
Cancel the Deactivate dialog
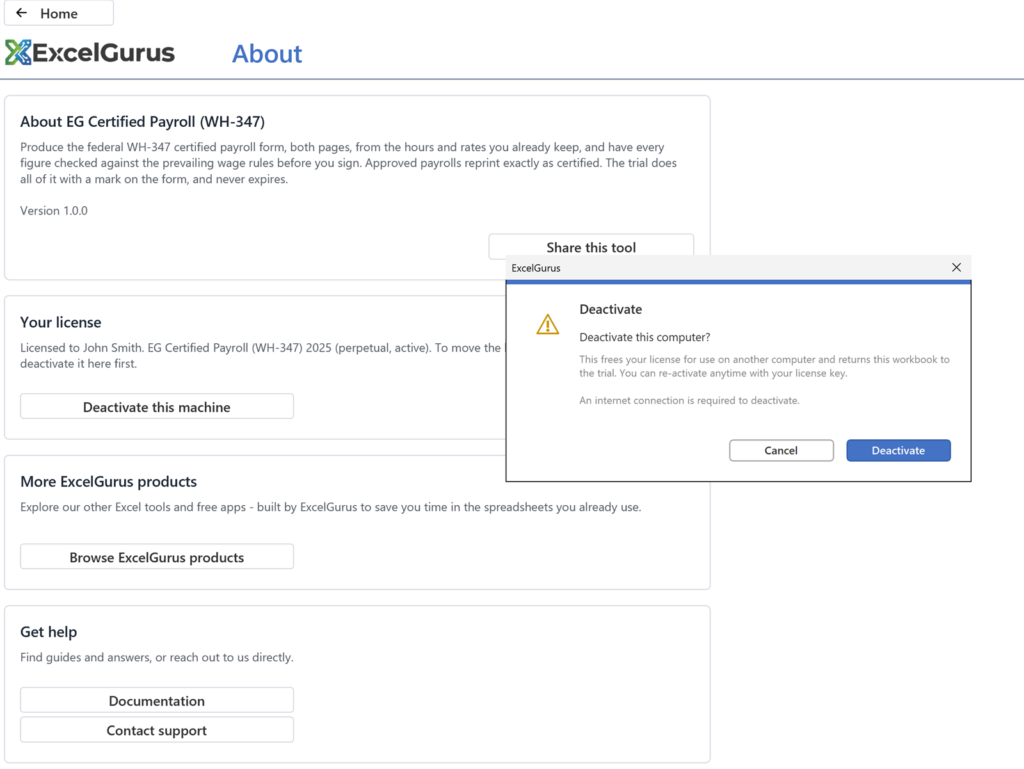(781, 450)
